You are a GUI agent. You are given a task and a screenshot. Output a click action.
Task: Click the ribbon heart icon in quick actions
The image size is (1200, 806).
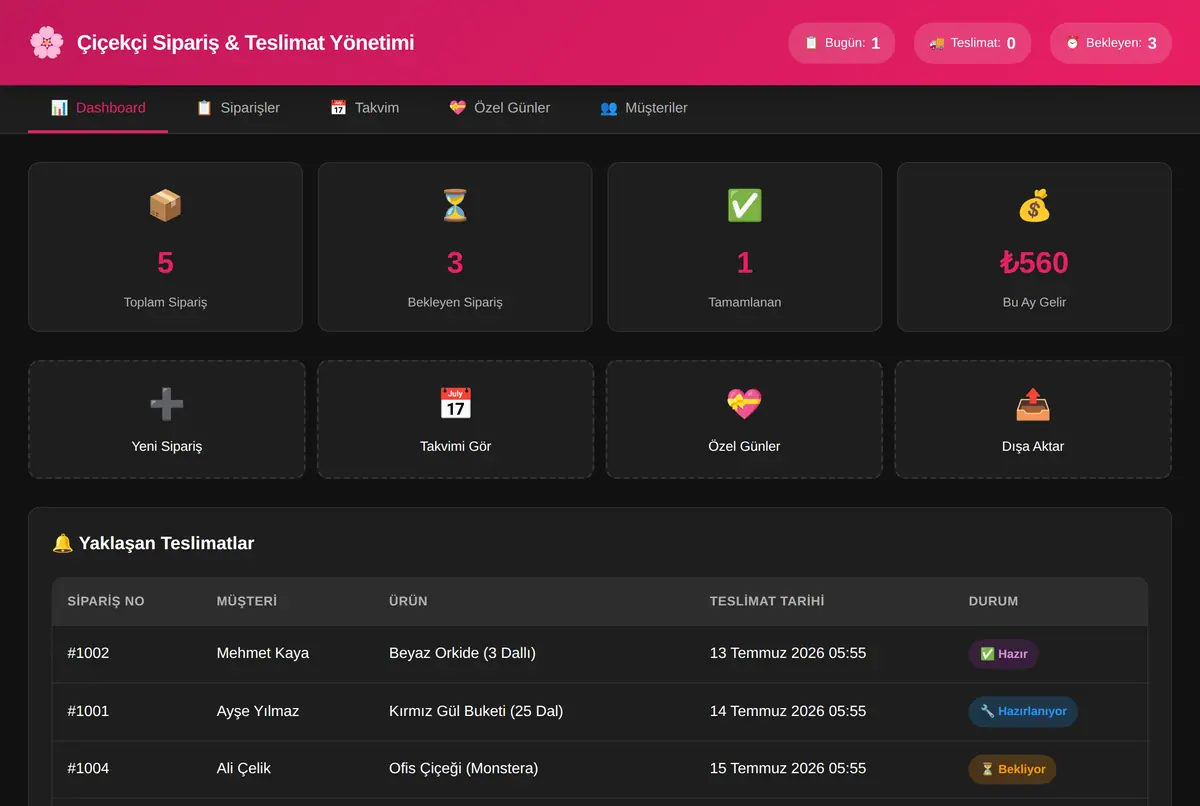tap(744, 404)
